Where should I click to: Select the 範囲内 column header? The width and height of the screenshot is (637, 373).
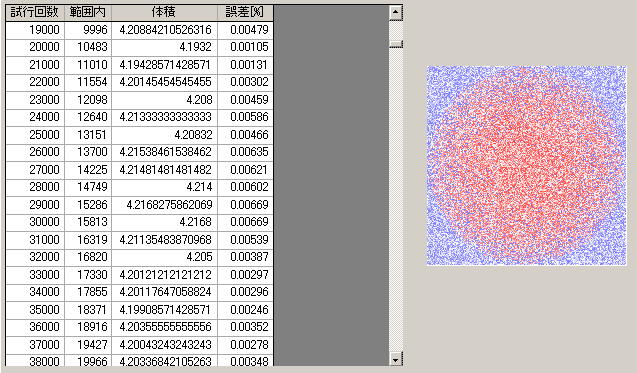tap(88, 13)
